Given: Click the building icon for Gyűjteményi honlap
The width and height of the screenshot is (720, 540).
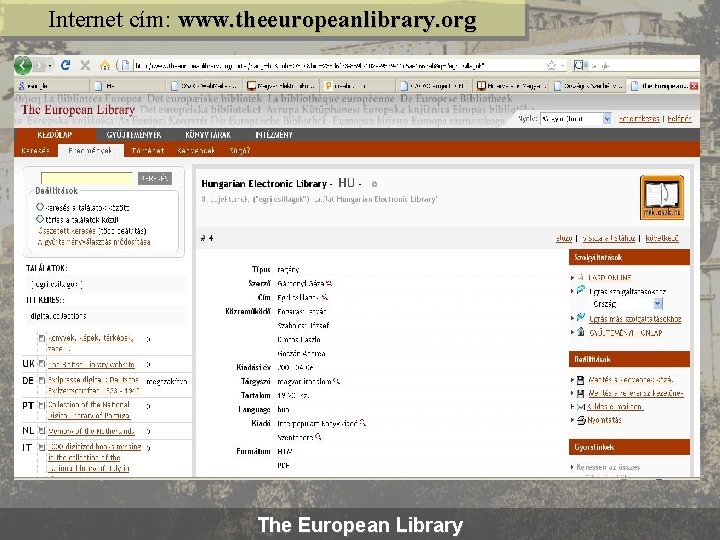Looking at the screenshot, I should (581, 332).
